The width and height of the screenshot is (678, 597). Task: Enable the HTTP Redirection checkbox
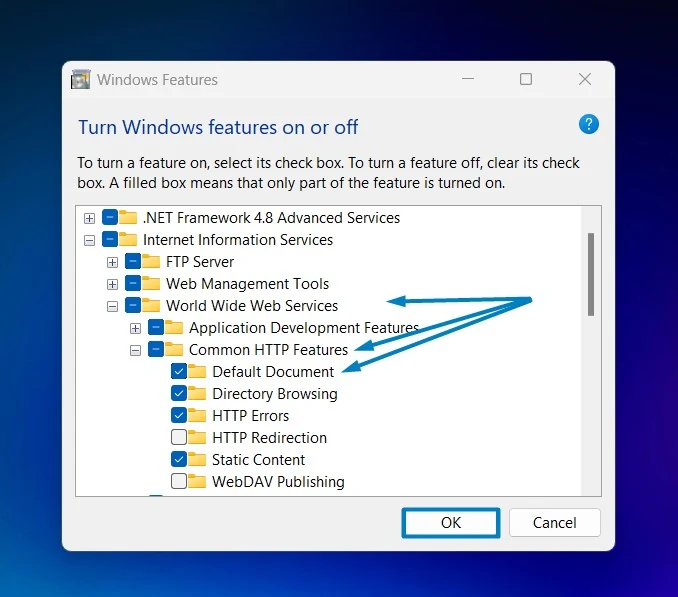pyautogui.click(x=179, y=437)
